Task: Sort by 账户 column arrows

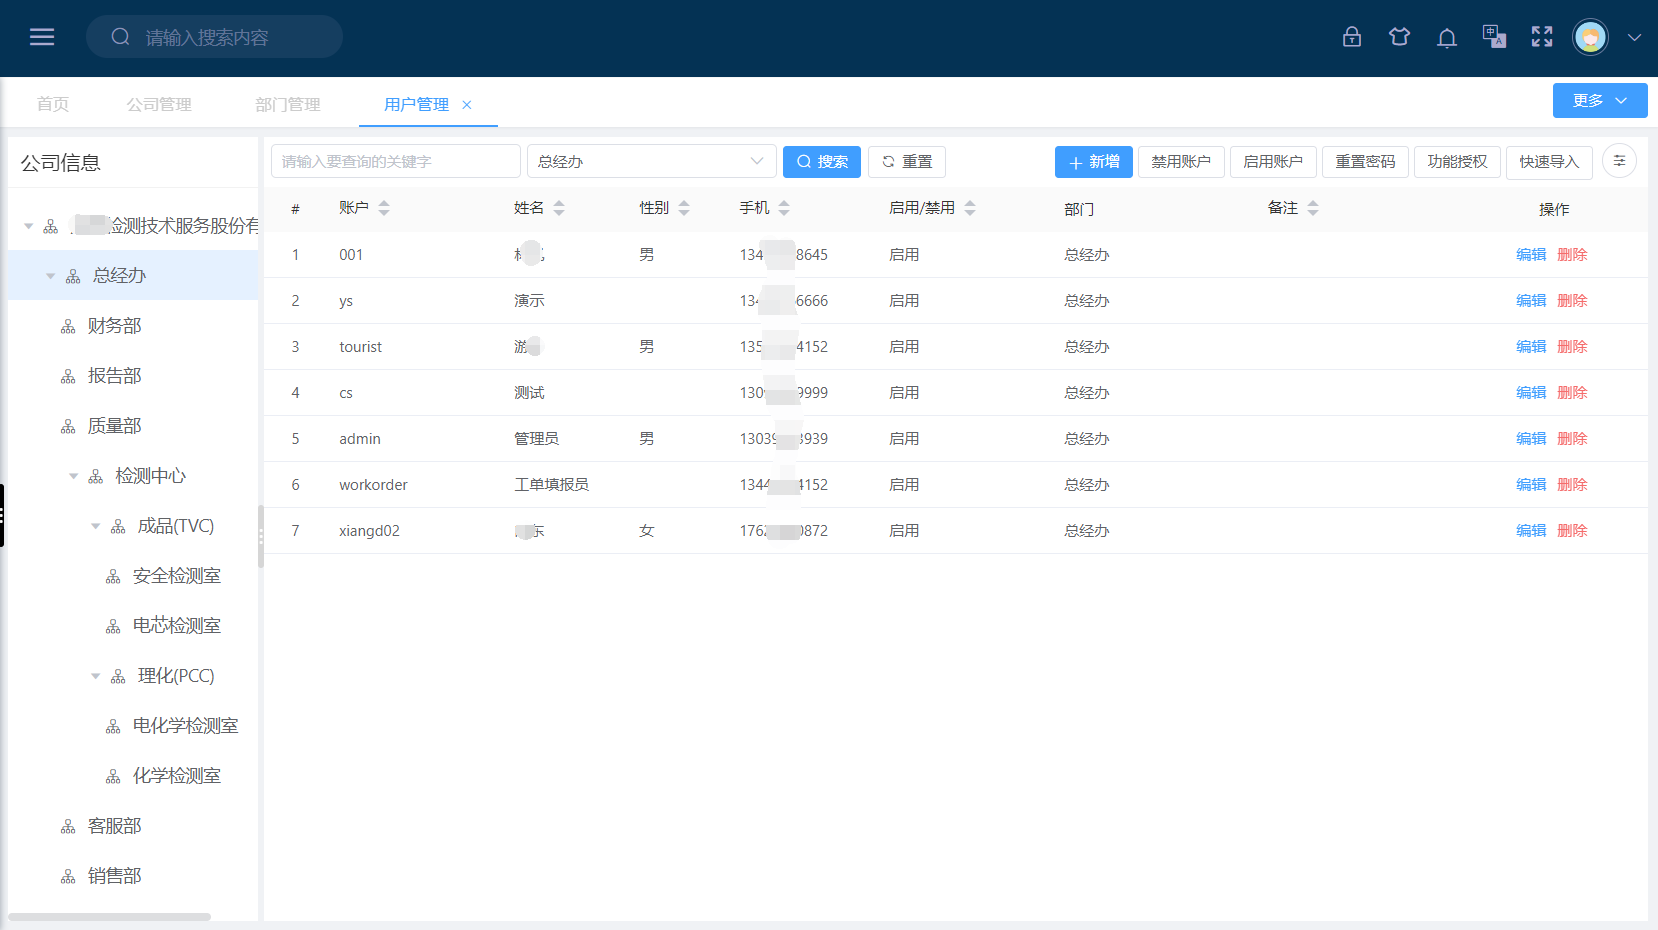Action: click(x=384, y=208)
